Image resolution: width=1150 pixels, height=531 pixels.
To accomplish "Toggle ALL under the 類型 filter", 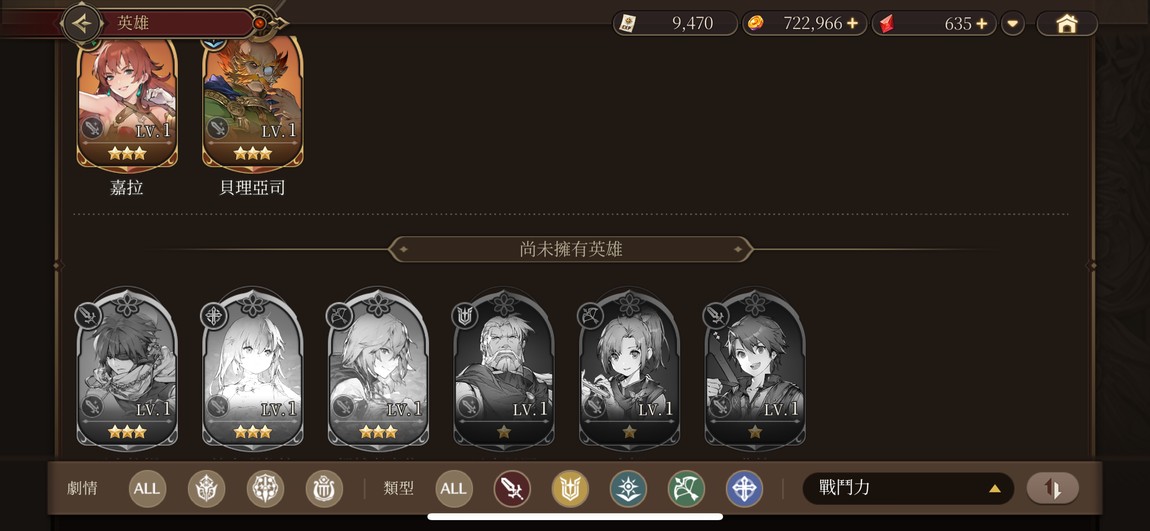I will pos(454,489).
